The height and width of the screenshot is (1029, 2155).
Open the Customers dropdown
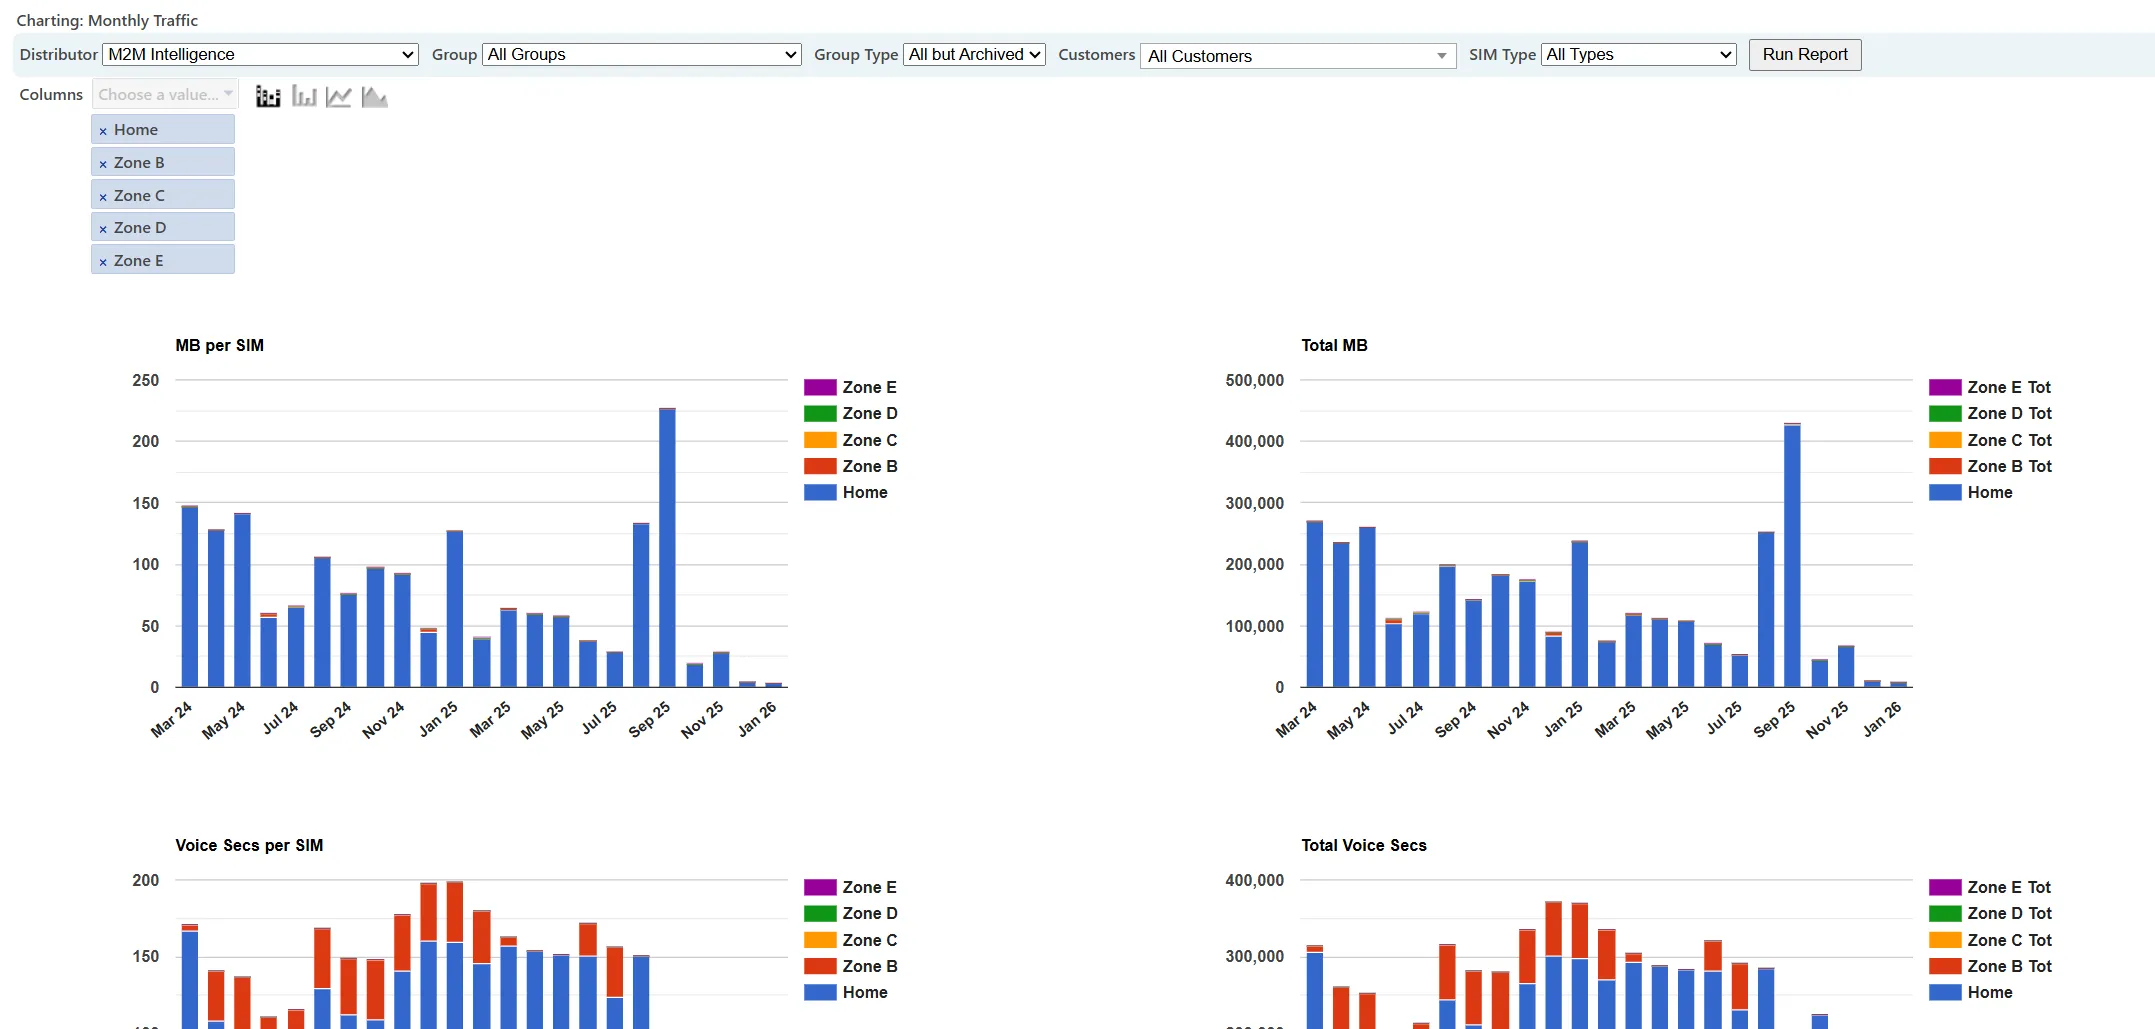pyautogui.click(x=1298, y=56)
